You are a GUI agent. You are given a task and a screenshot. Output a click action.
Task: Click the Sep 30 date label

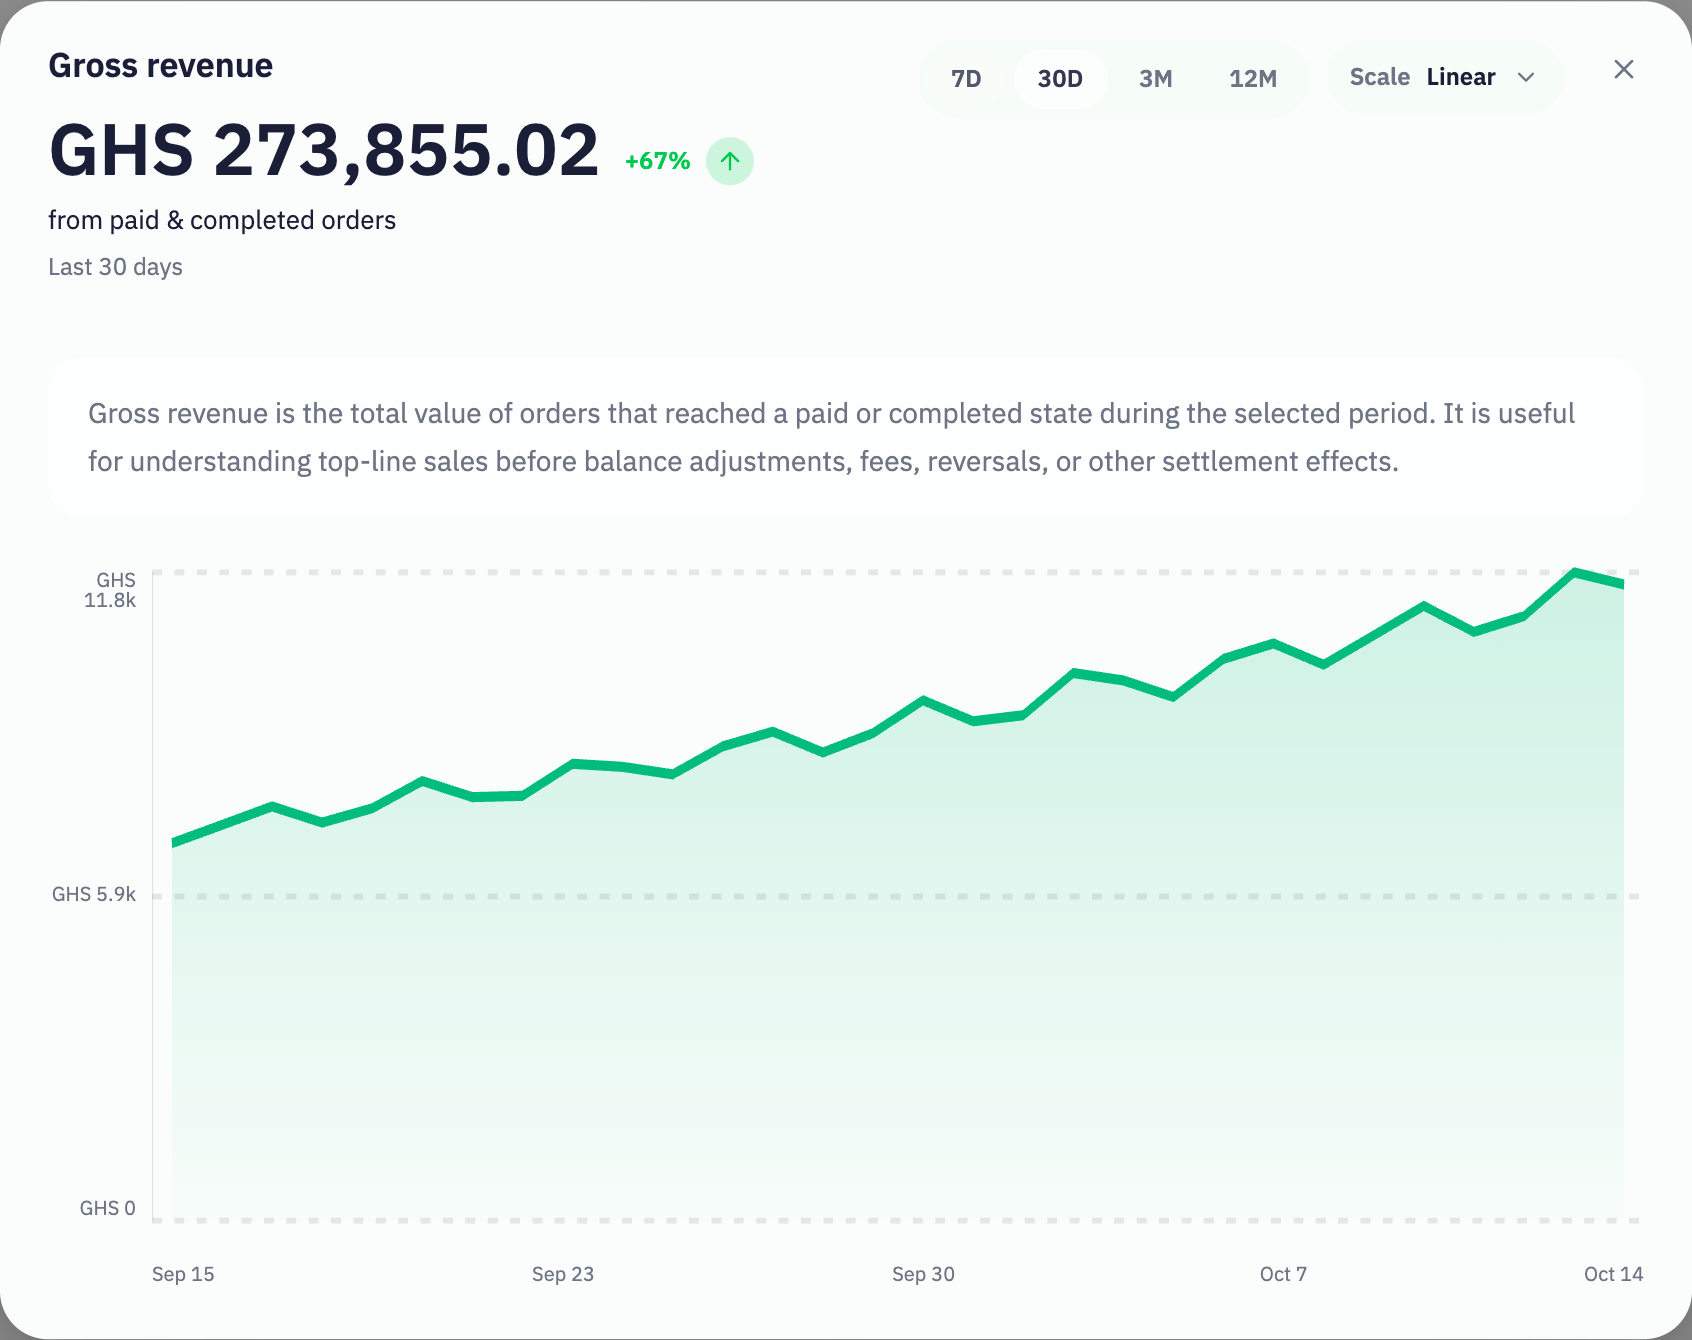[x=923, y=1274]
